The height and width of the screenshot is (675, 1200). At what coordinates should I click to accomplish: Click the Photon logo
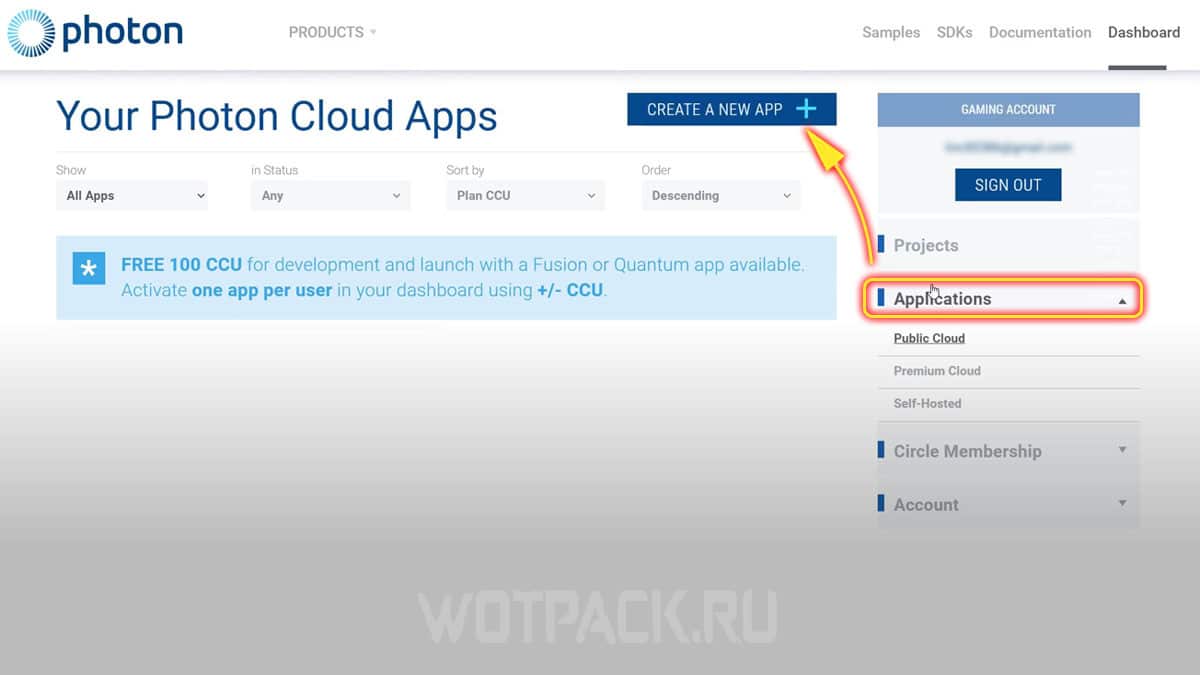95,32
